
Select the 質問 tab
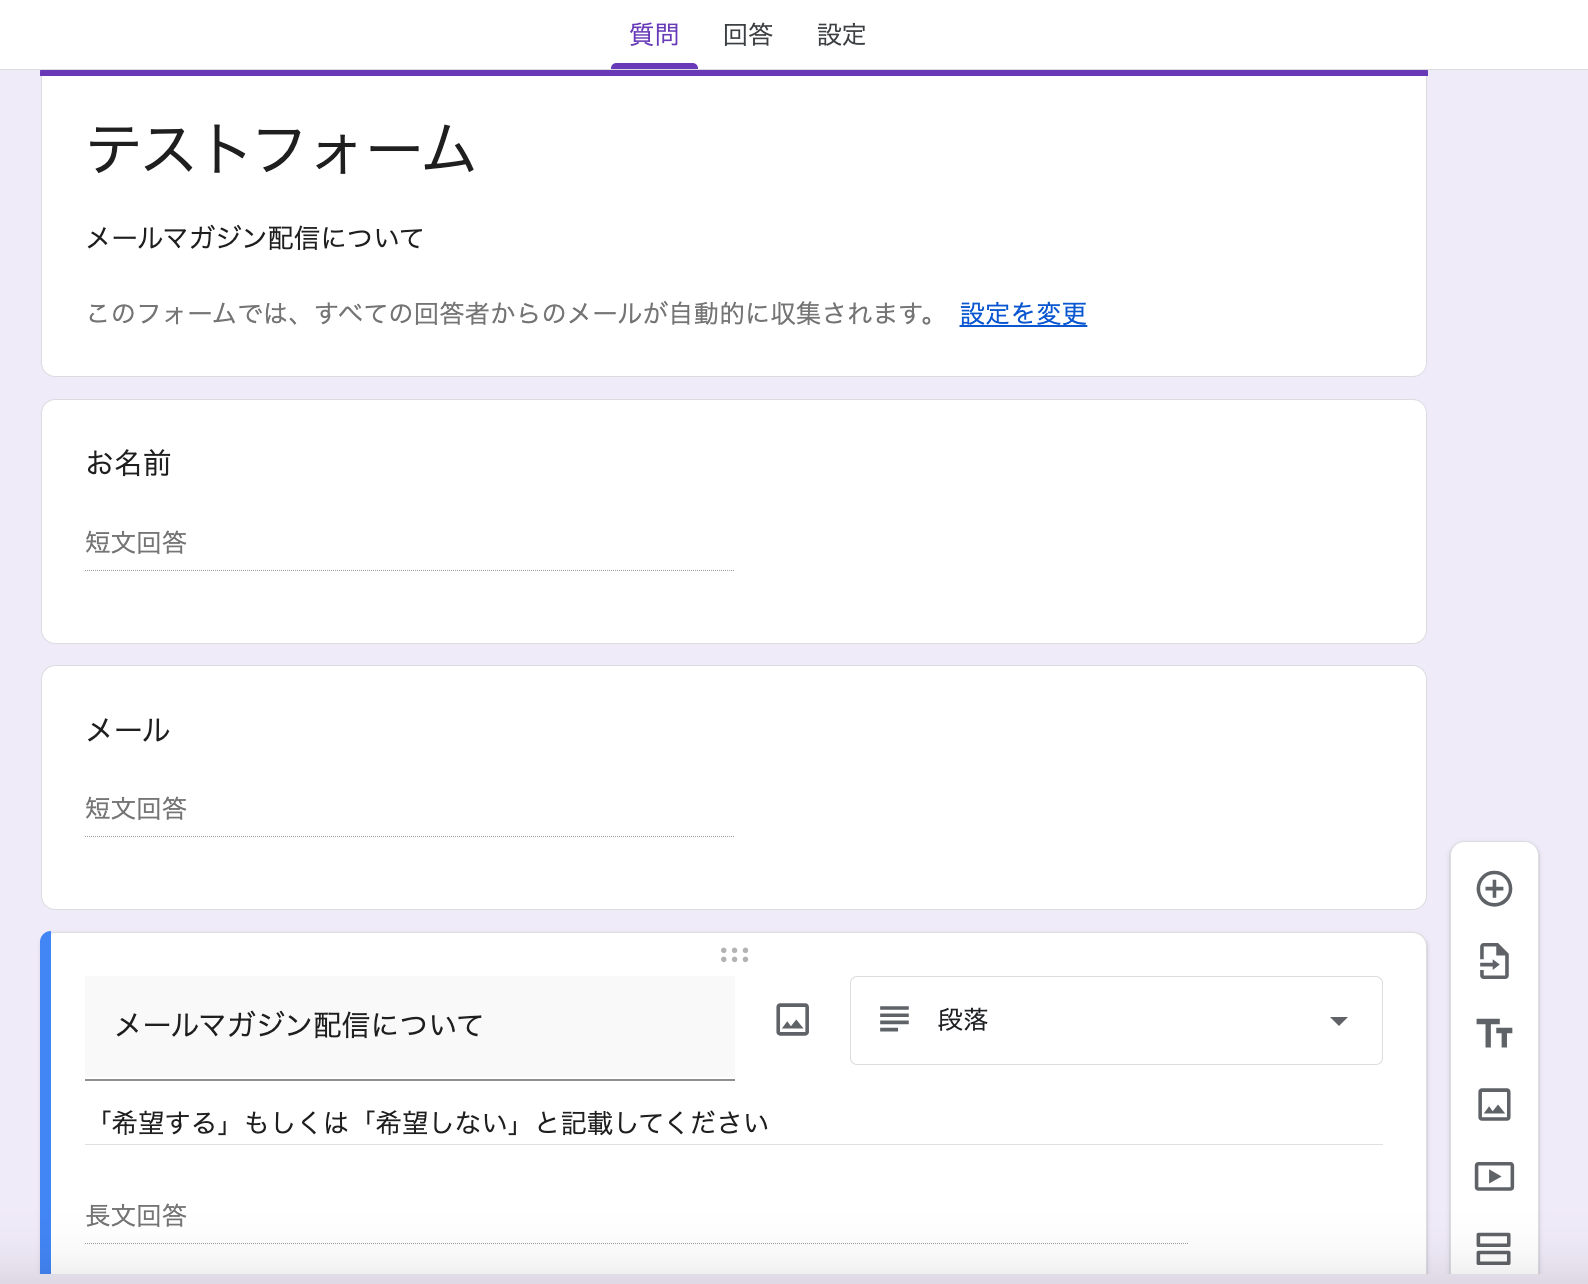pyautogui.click(x=654, y=35)
